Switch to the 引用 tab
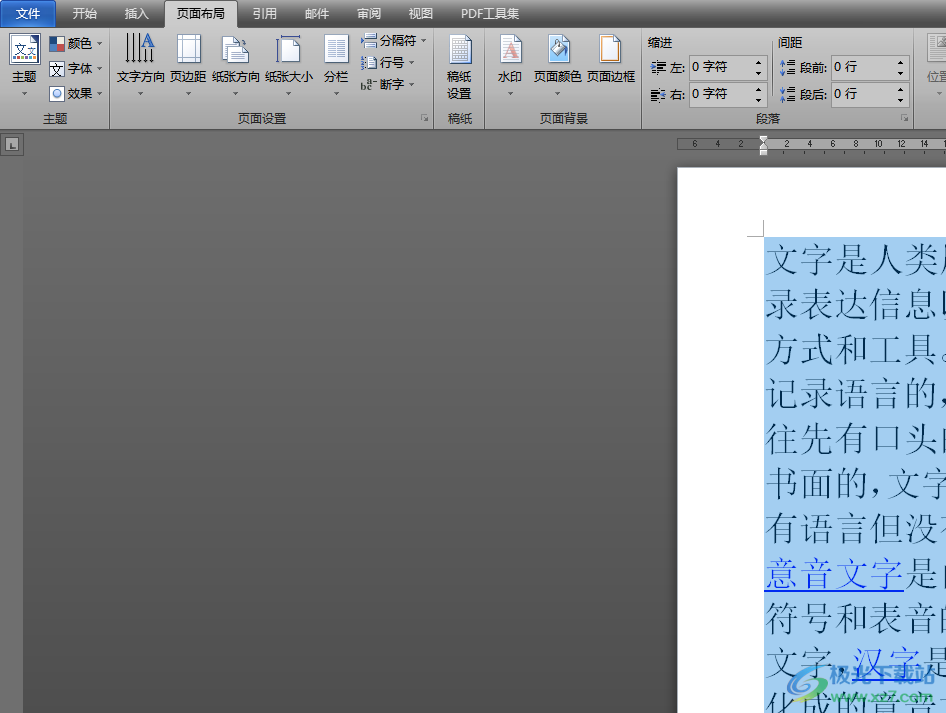946x713 pixels. coord(264,14)
